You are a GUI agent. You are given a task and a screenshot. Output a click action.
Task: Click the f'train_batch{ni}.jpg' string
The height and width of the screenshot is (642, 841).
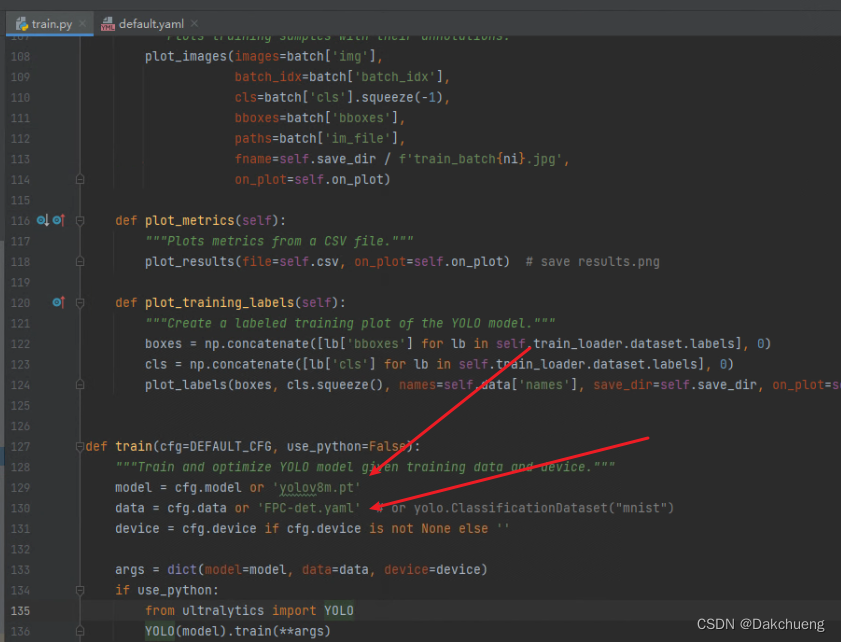pos(480,159)
